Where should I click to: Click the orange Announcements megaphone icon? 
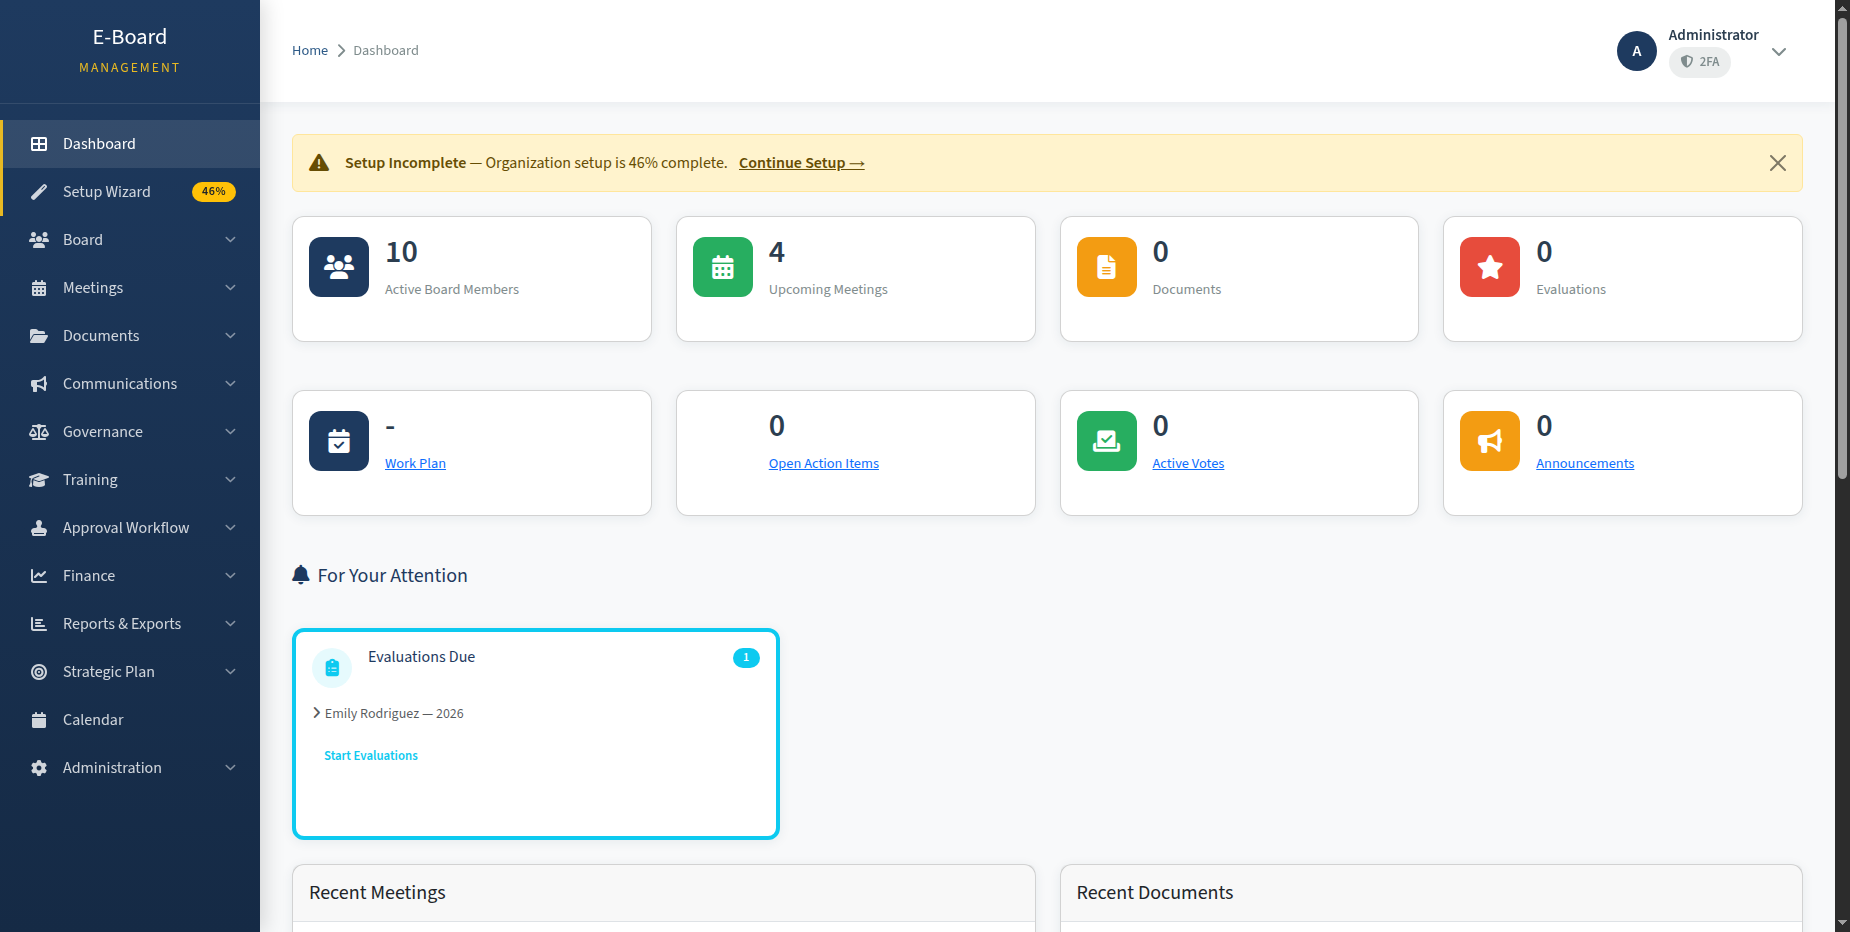click(1490, 441)
